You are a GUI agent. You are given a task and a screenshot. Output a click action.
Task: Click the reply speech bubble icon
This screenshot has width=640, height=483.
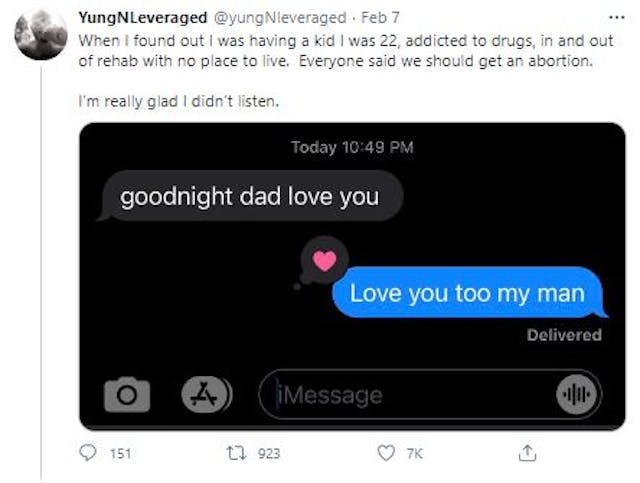88,454
